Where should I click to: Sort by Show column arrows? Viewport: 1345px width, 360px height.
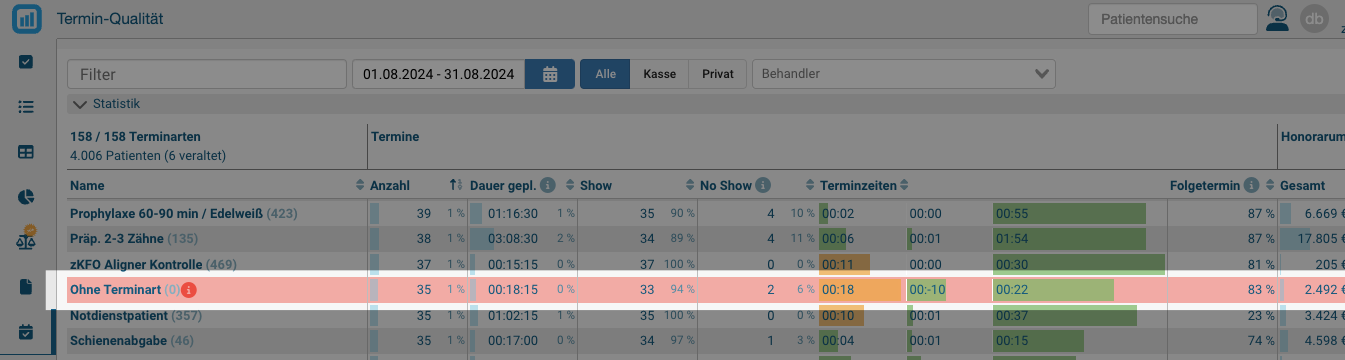690,186
